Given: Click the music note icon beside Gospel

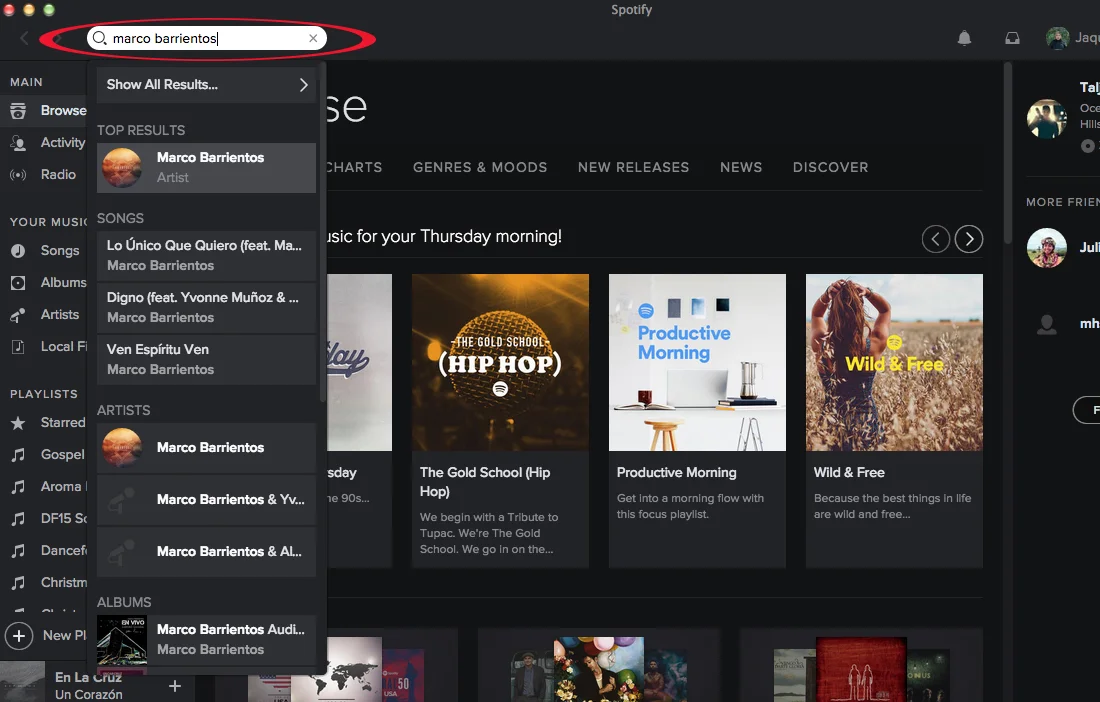Looking at the screenshot, I should click(x=18, y=454).
